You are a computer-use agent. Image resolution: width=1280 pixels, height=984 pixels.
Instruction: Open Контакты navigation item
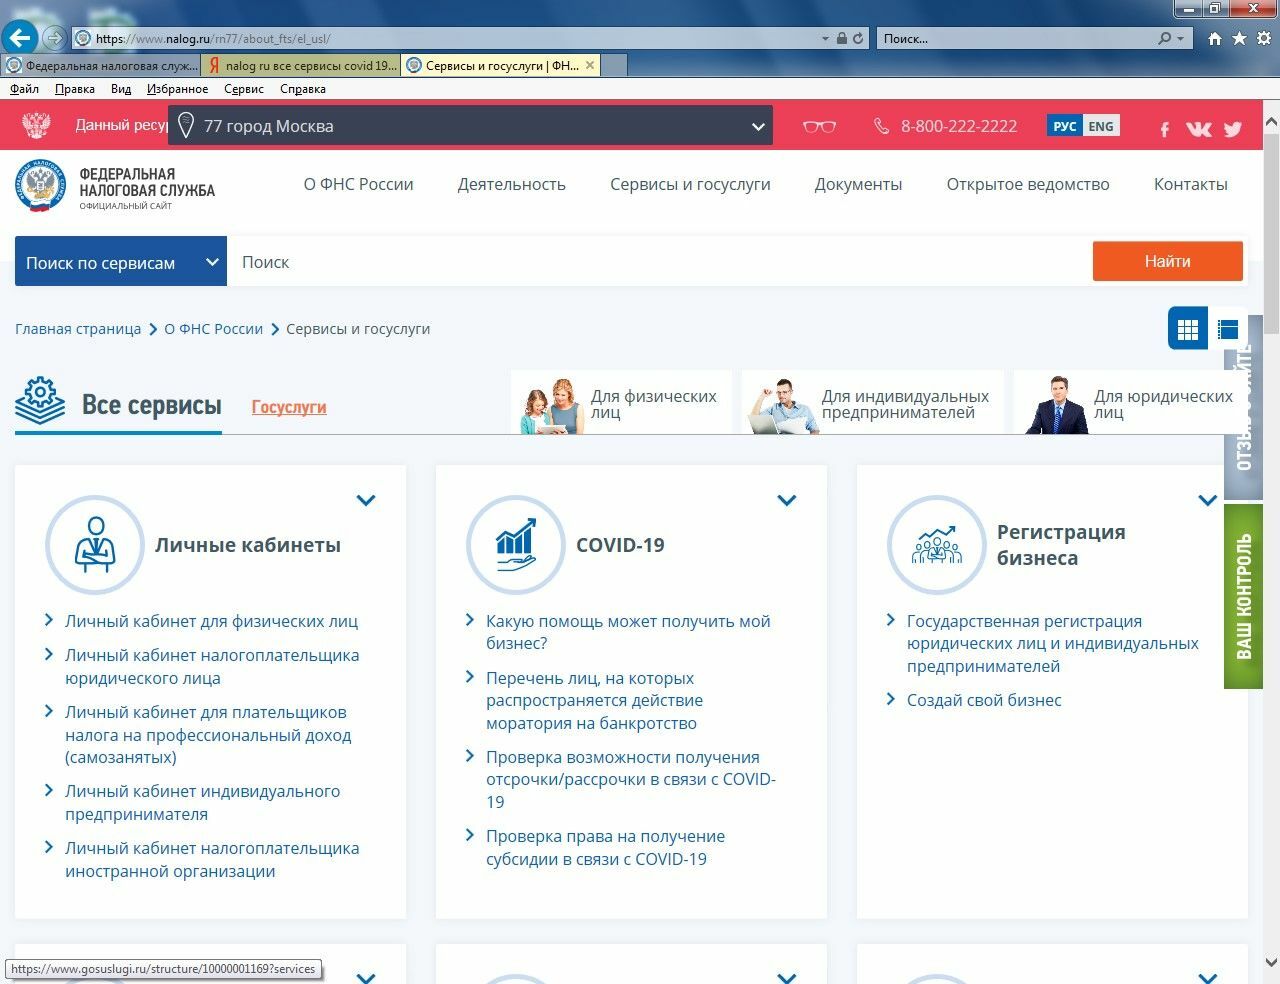pyautogui.click(x=1190, y=184)
